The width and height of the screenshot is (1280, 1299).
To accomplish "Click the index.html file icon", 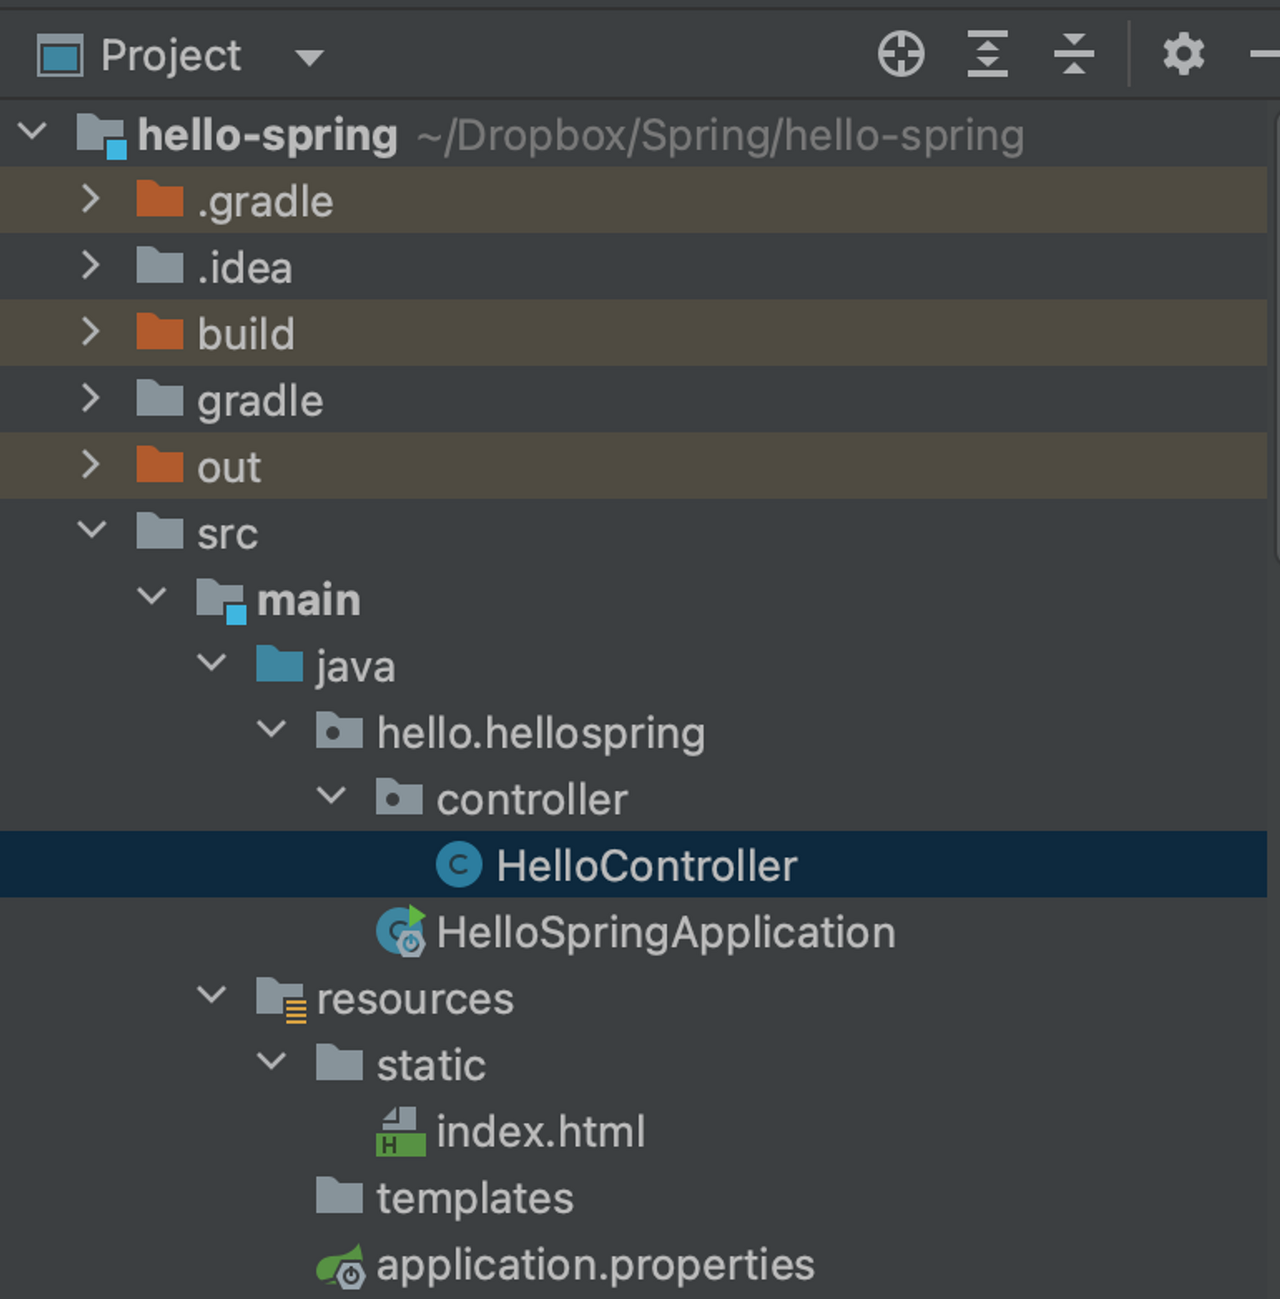I will pyautogui.click(x=401, y=1131).
